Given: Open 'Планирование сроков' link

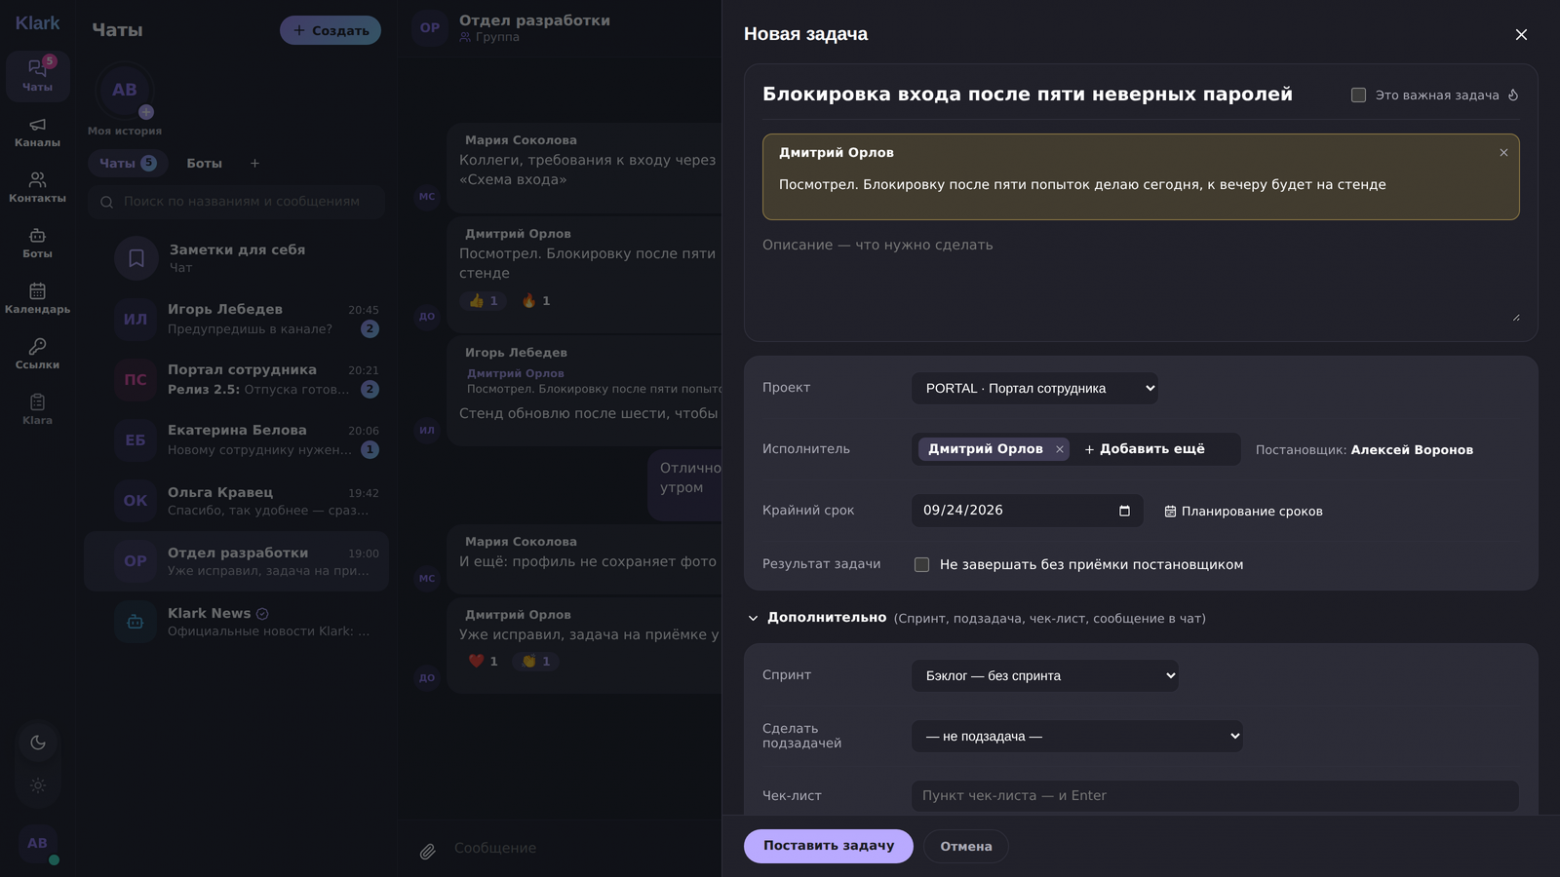Looking at the screenshot, I should (1243, 511).
